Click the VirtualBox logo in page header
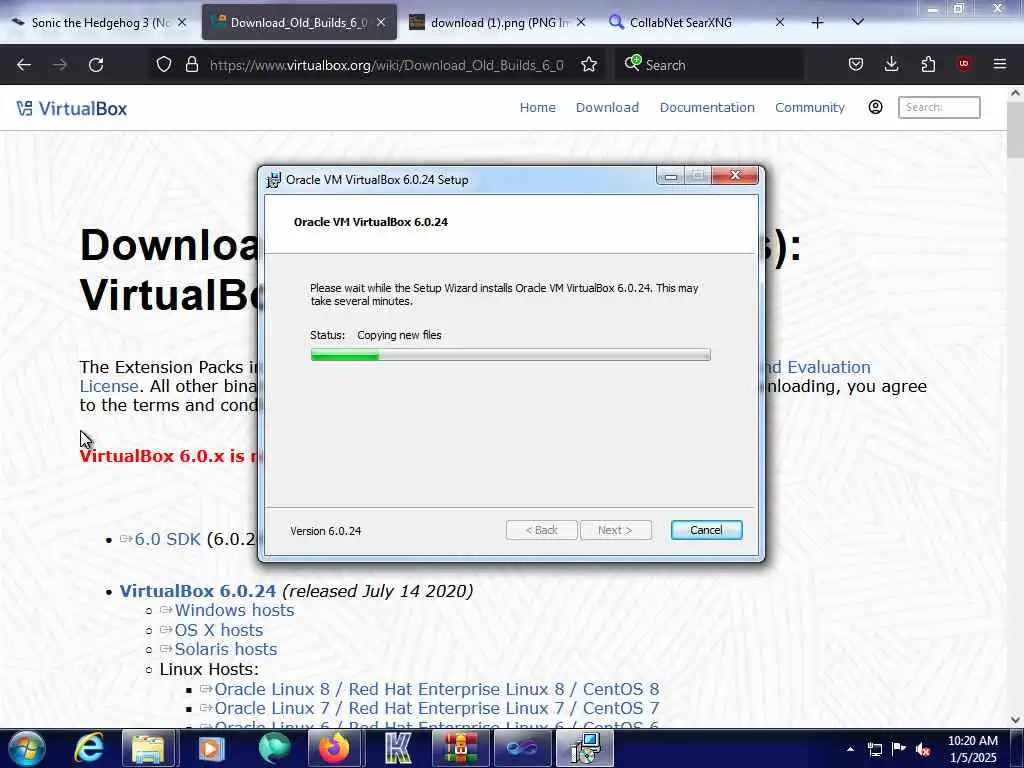The width and height of the screenshot is (1024, 768). point(72,108)
